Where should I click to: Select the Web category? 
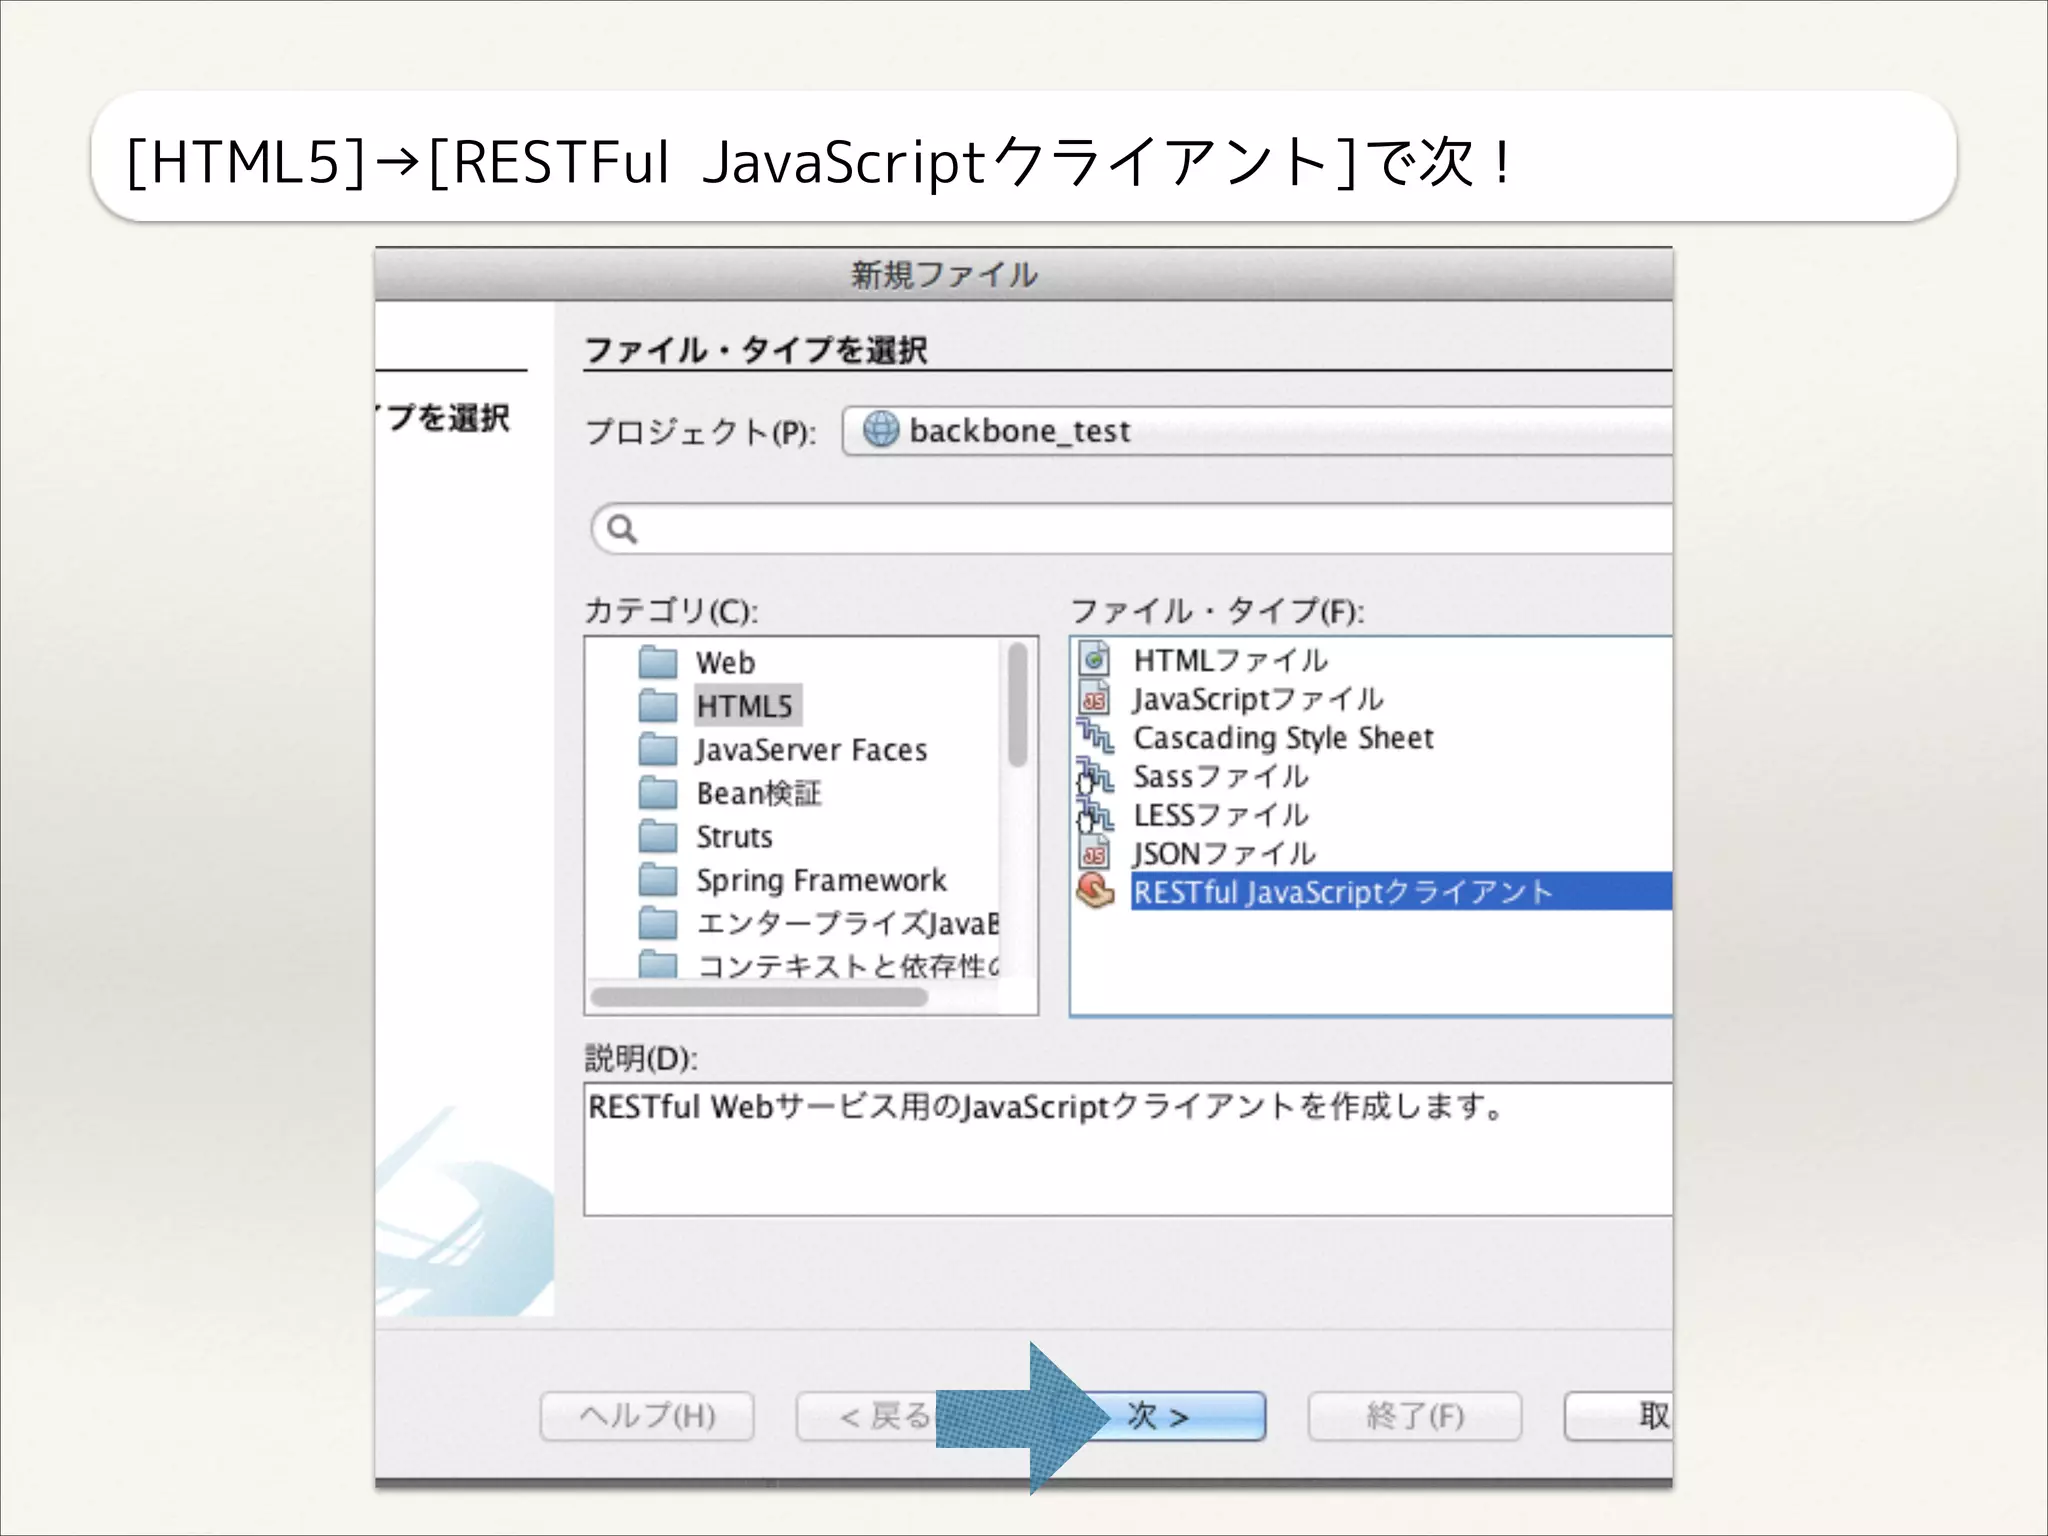coord(725,662)
